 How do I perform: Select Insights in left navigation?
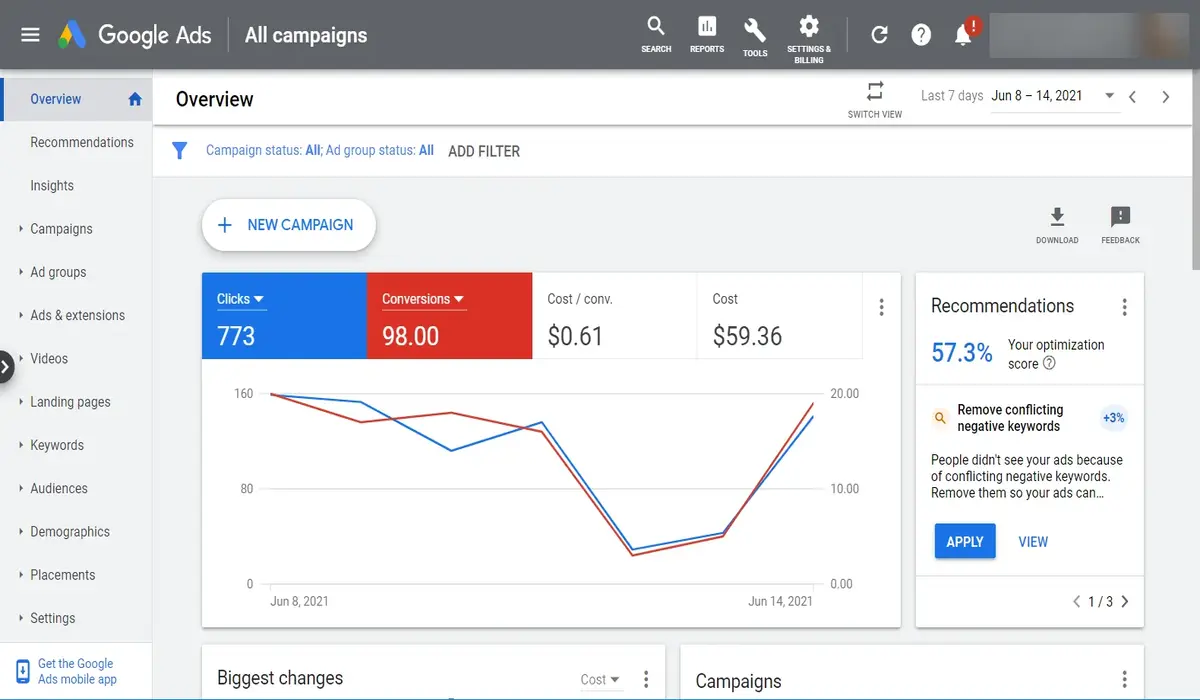pos(52,186)
